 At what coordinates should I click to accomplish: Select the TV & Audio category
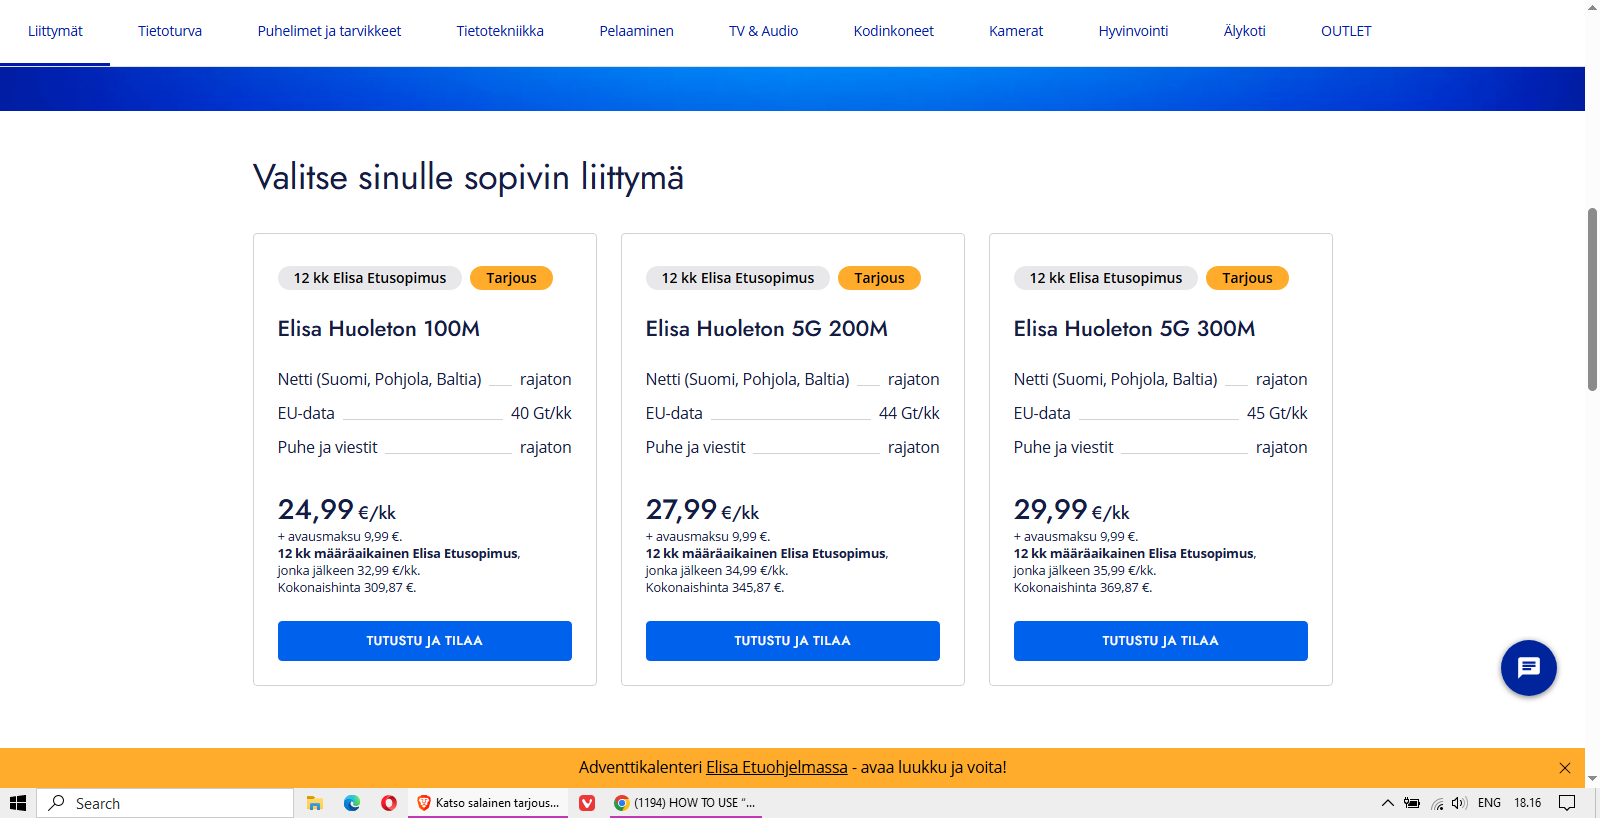coord(763,31)
